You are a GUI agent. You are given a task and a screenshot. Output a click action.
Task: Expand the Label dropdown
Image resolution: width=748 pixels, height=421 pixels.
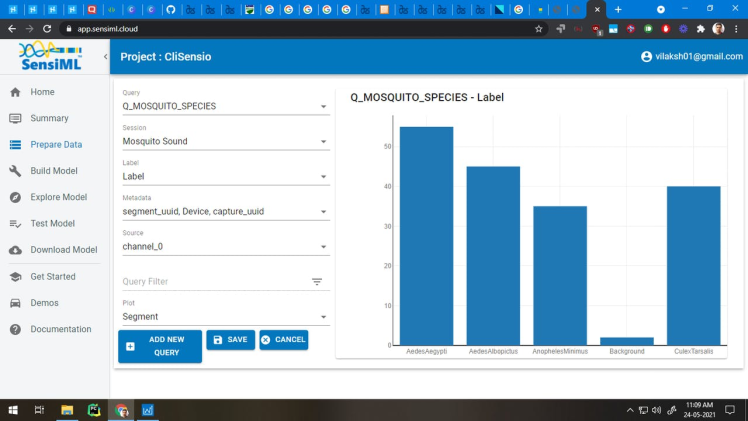coord(225,176)
